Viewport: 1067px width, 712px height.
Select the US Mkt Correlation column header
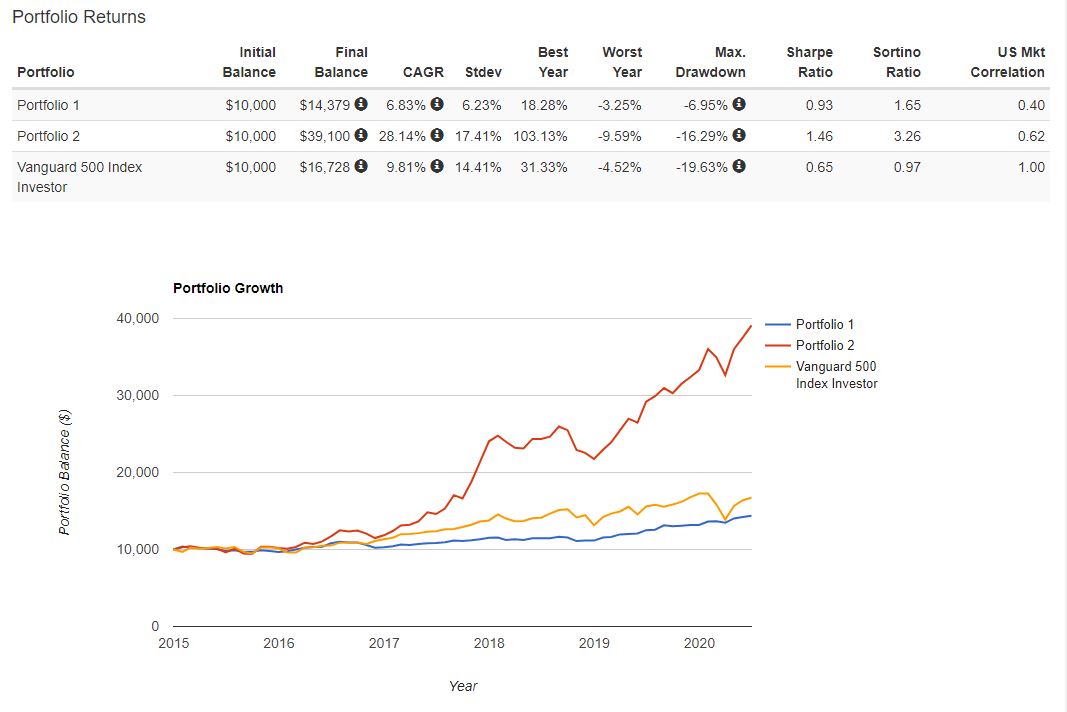[x=1007, y=62]
